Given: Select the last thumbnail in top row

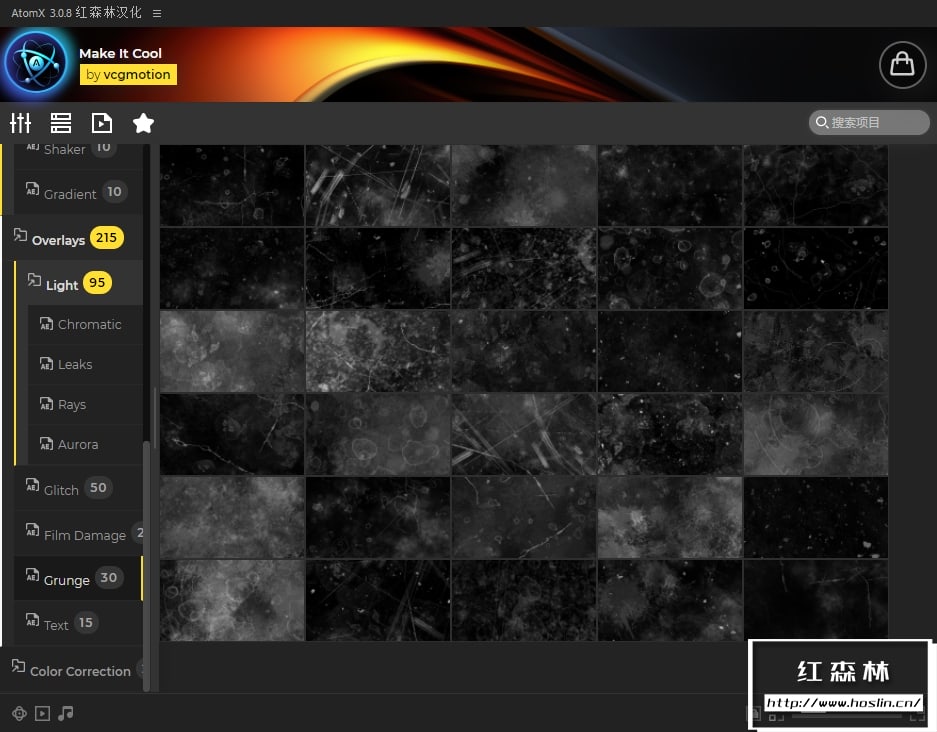Looking at the screenshot, I should [816, 186].
